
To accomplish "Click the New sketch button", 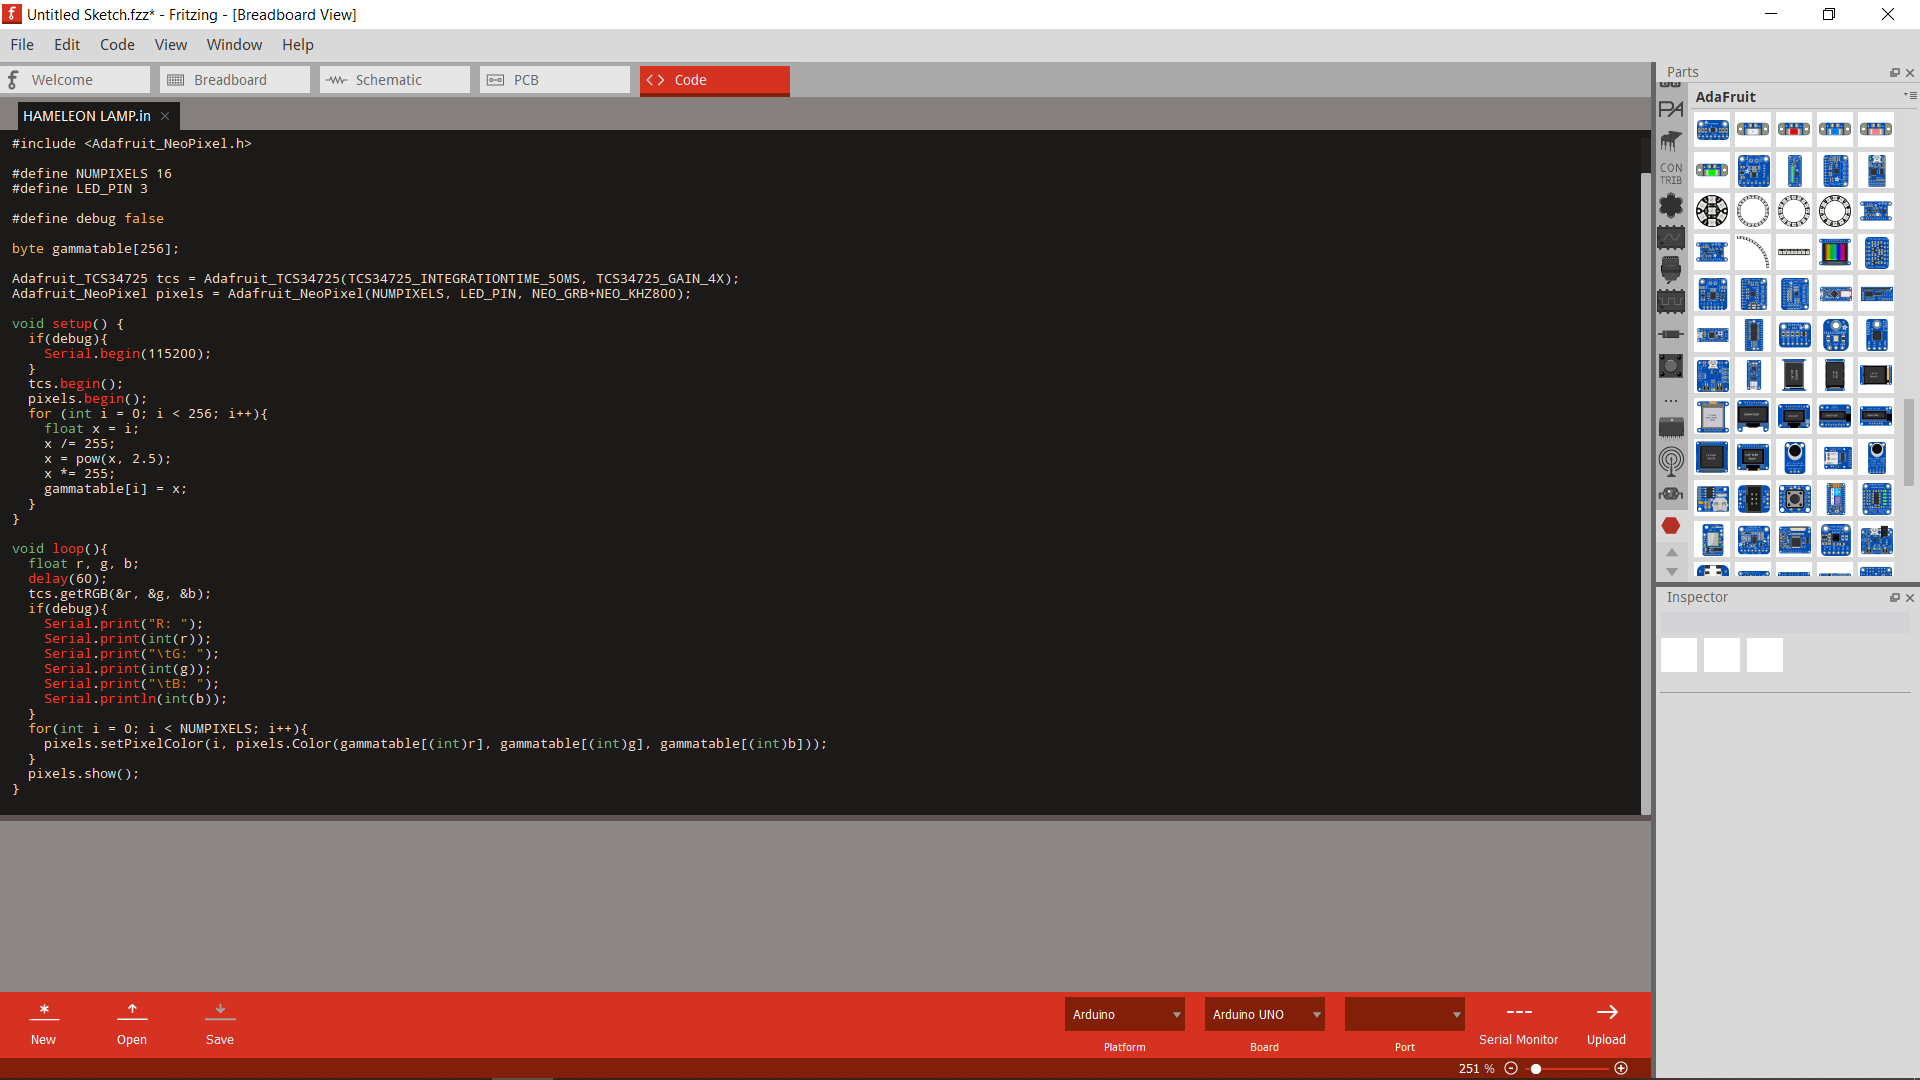I will pyautogui.click(x=44, y=1024).
